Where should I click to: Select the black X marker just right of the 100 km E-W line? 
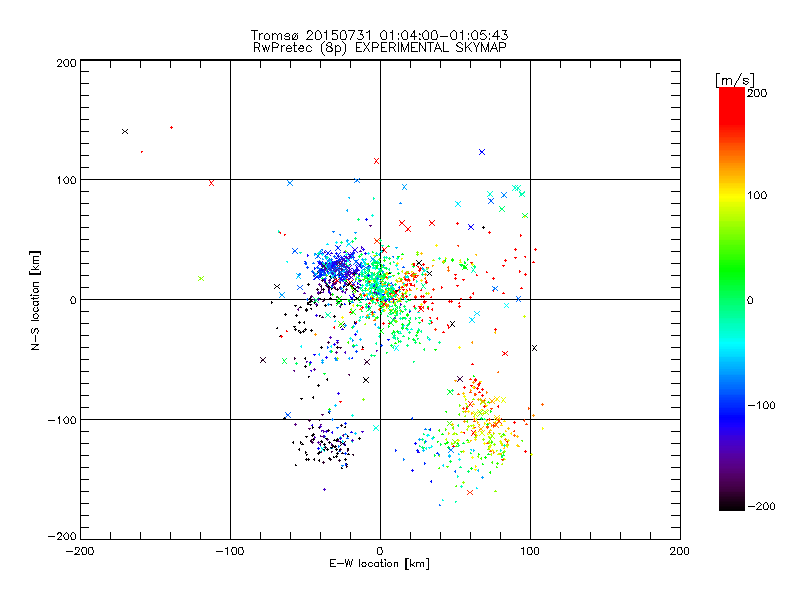(535, 348)
